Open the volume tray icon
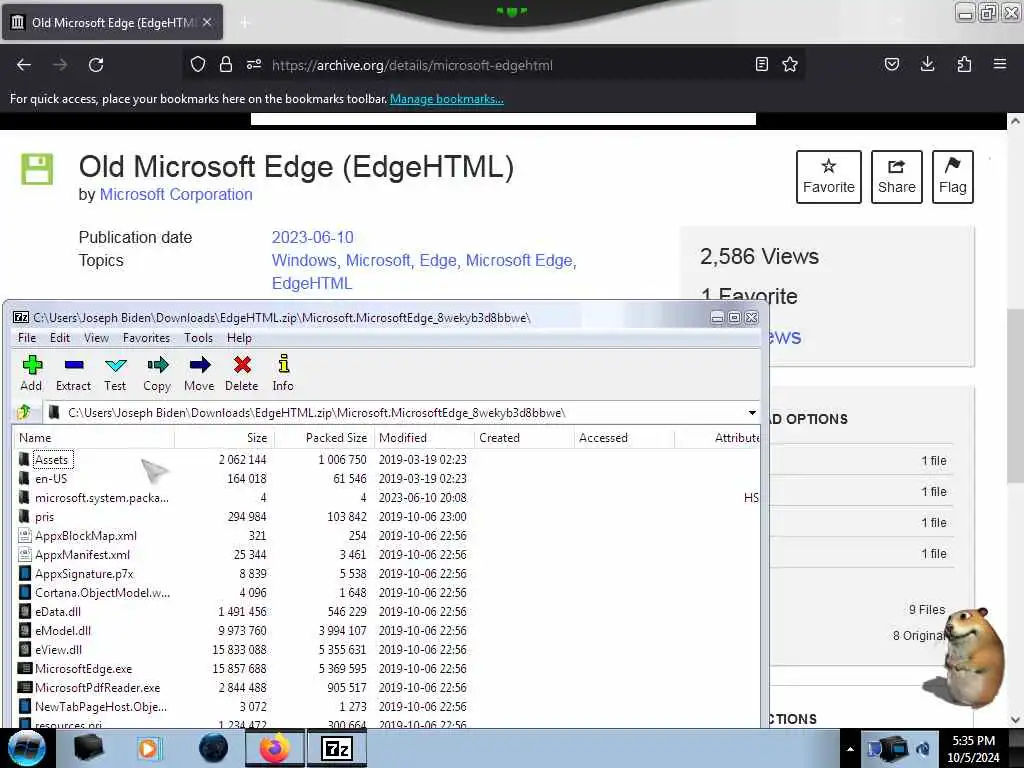This screenshot has width=1024, height=768. 923,749
